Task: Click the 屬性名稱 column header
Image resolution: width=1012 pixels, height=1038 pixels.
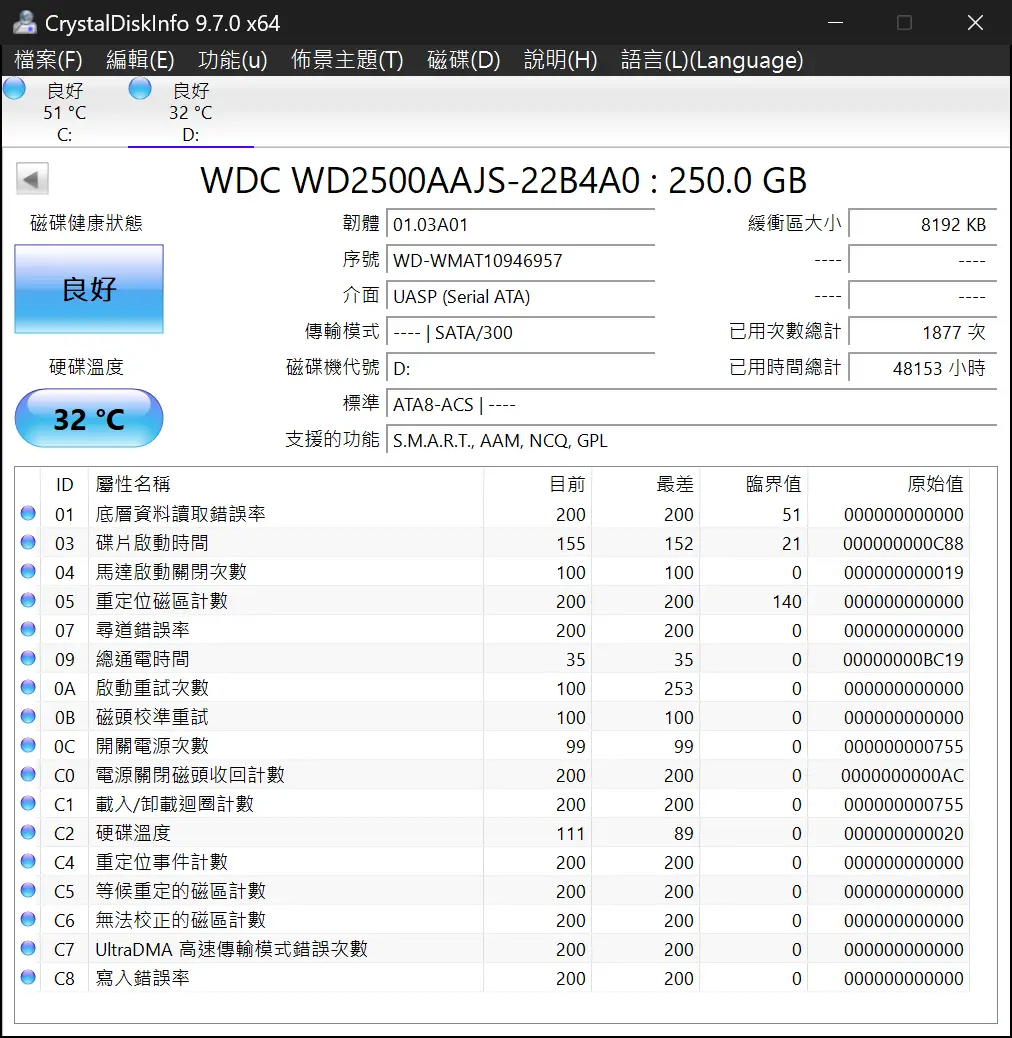Action: [286, 484]
